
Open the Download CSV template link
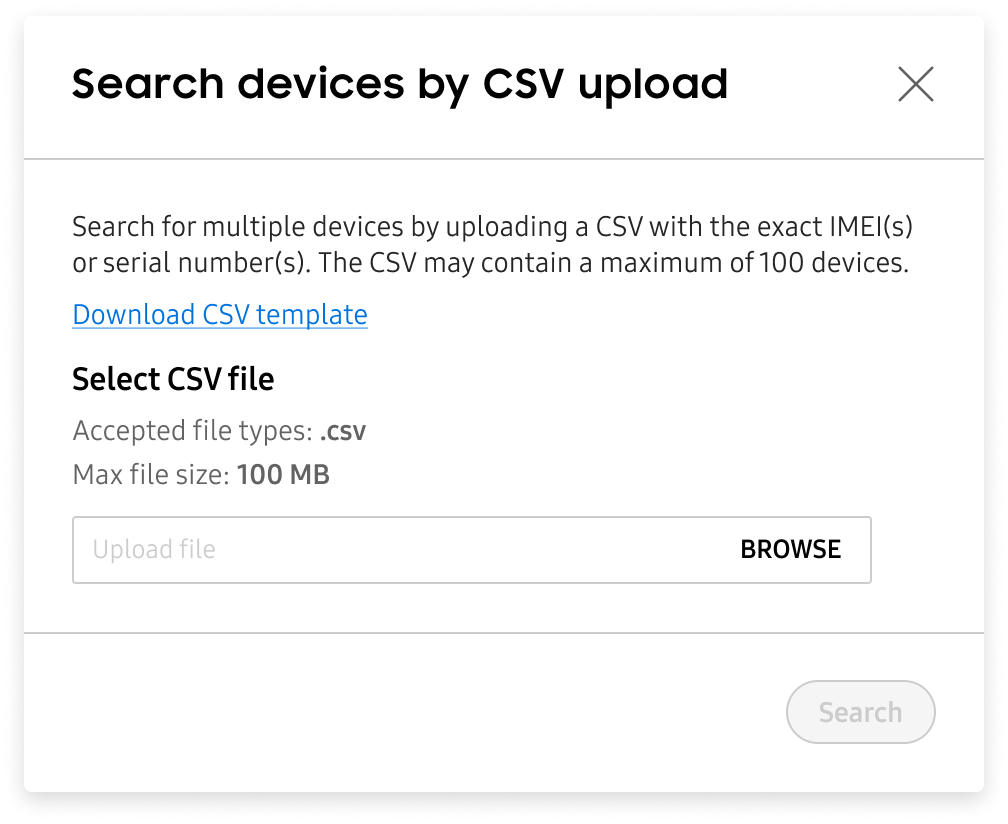tap(220, 314)
